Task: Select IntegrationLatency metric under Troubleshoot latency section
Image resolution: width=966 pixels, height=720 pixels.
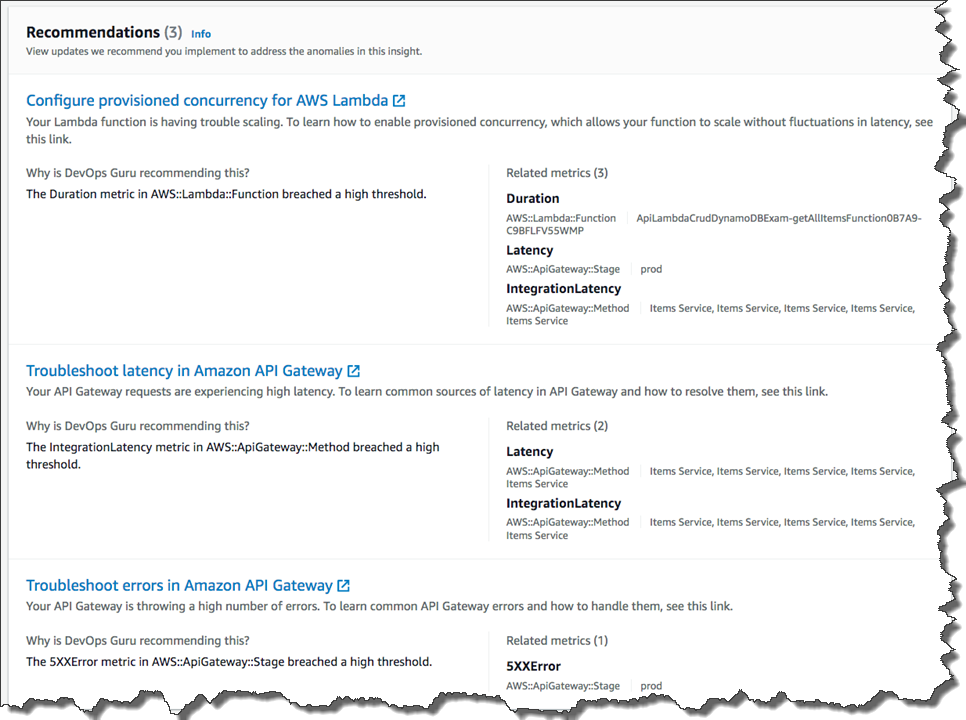Action: coord(564,503)
